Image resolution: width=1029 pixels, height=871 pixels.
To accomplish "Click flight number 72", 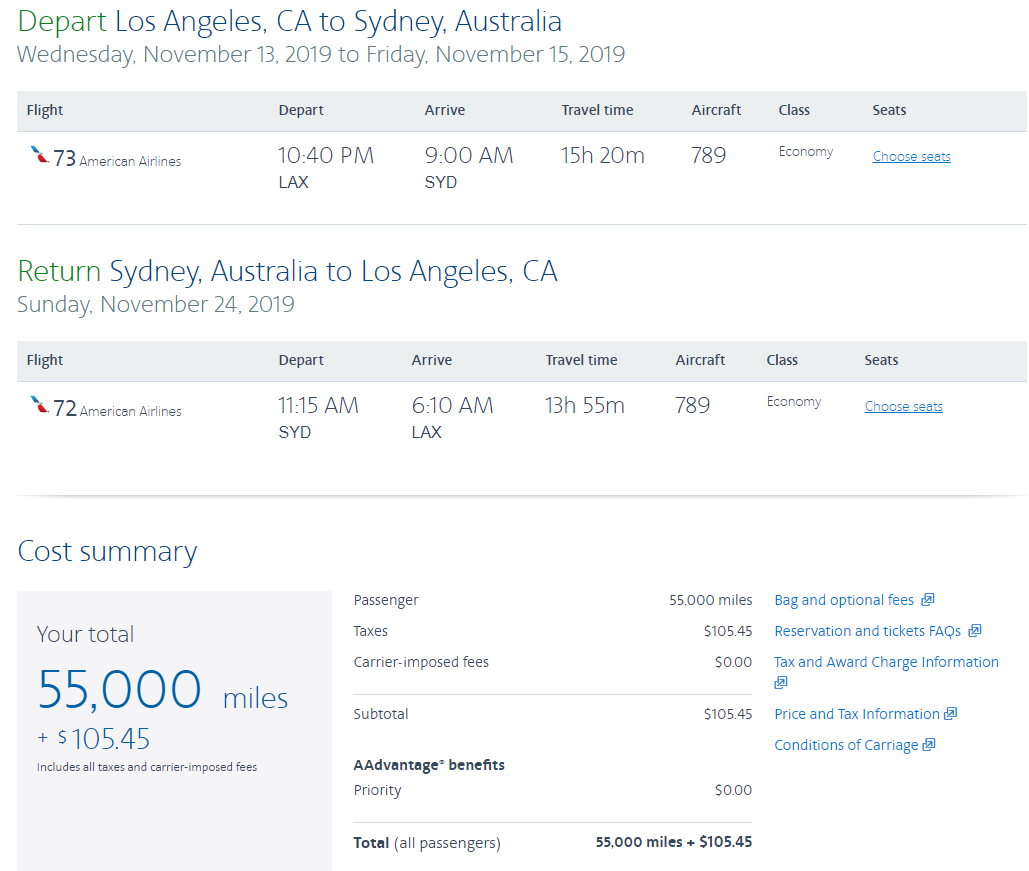I will [x=64, y=408].
